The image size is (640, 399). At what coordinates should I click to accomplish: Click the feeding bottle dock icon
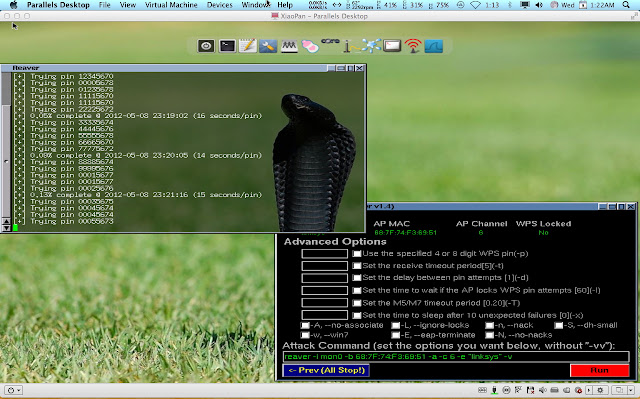coord(310,46)
